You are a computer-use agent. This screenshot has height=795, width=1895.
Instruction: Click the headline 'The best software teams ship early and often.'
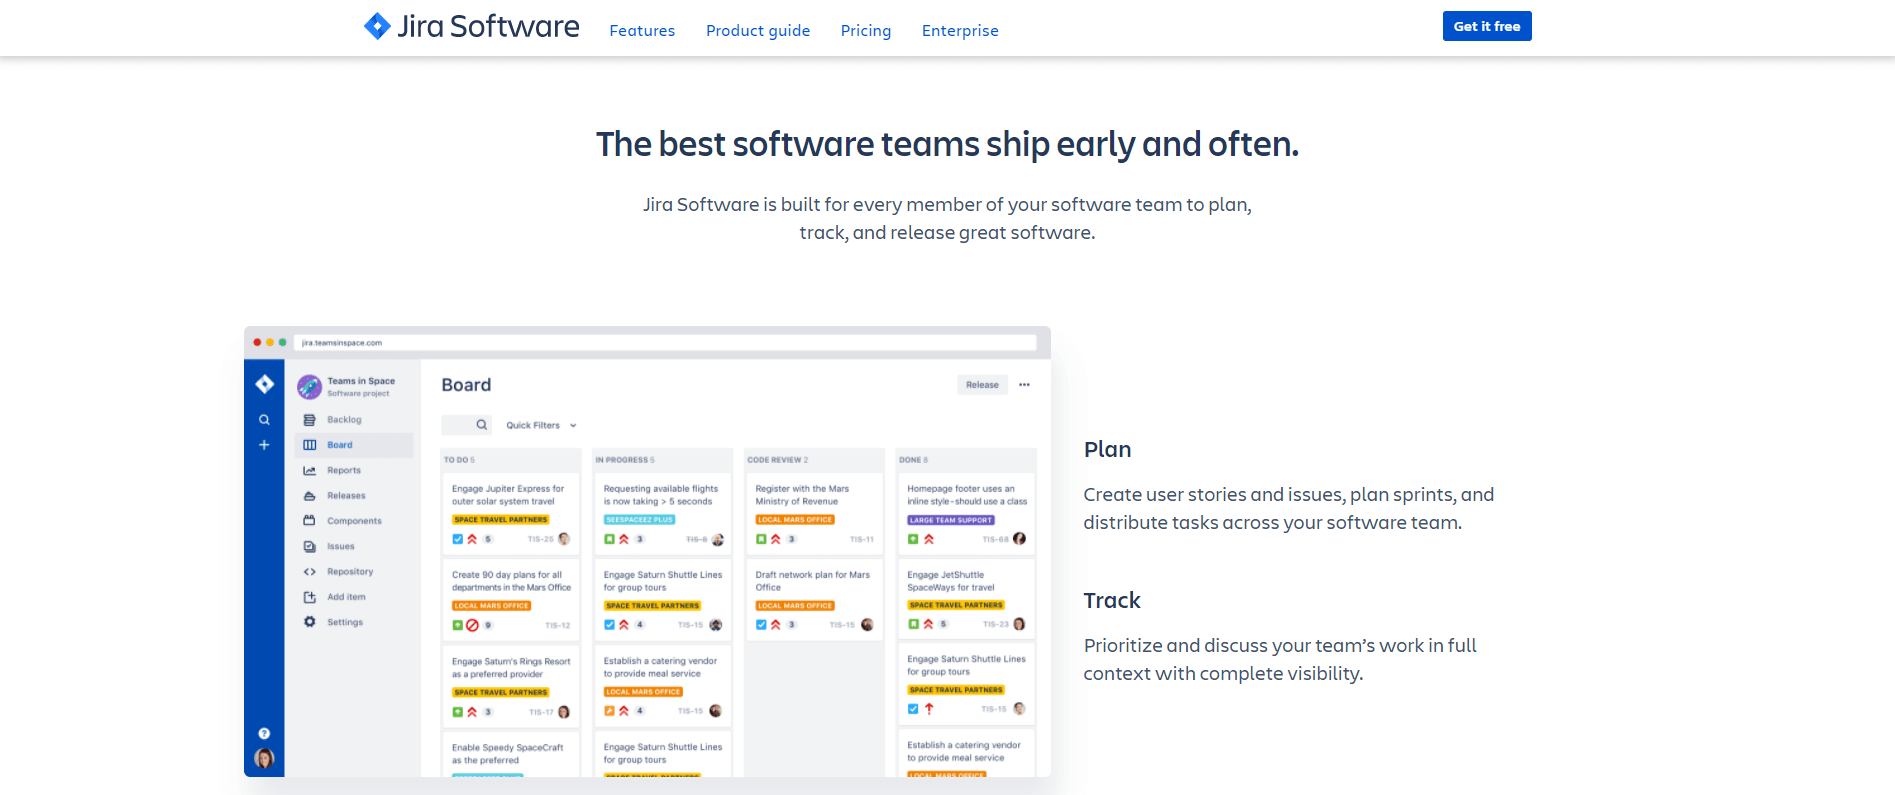[947, 144]
